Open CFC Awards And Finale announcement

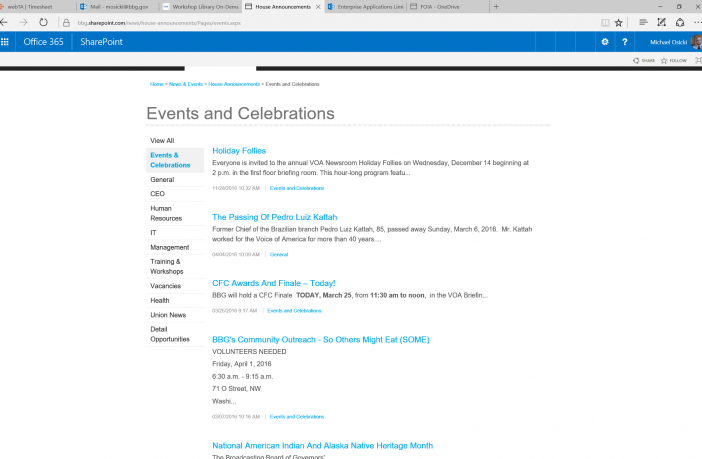(274, 283)
